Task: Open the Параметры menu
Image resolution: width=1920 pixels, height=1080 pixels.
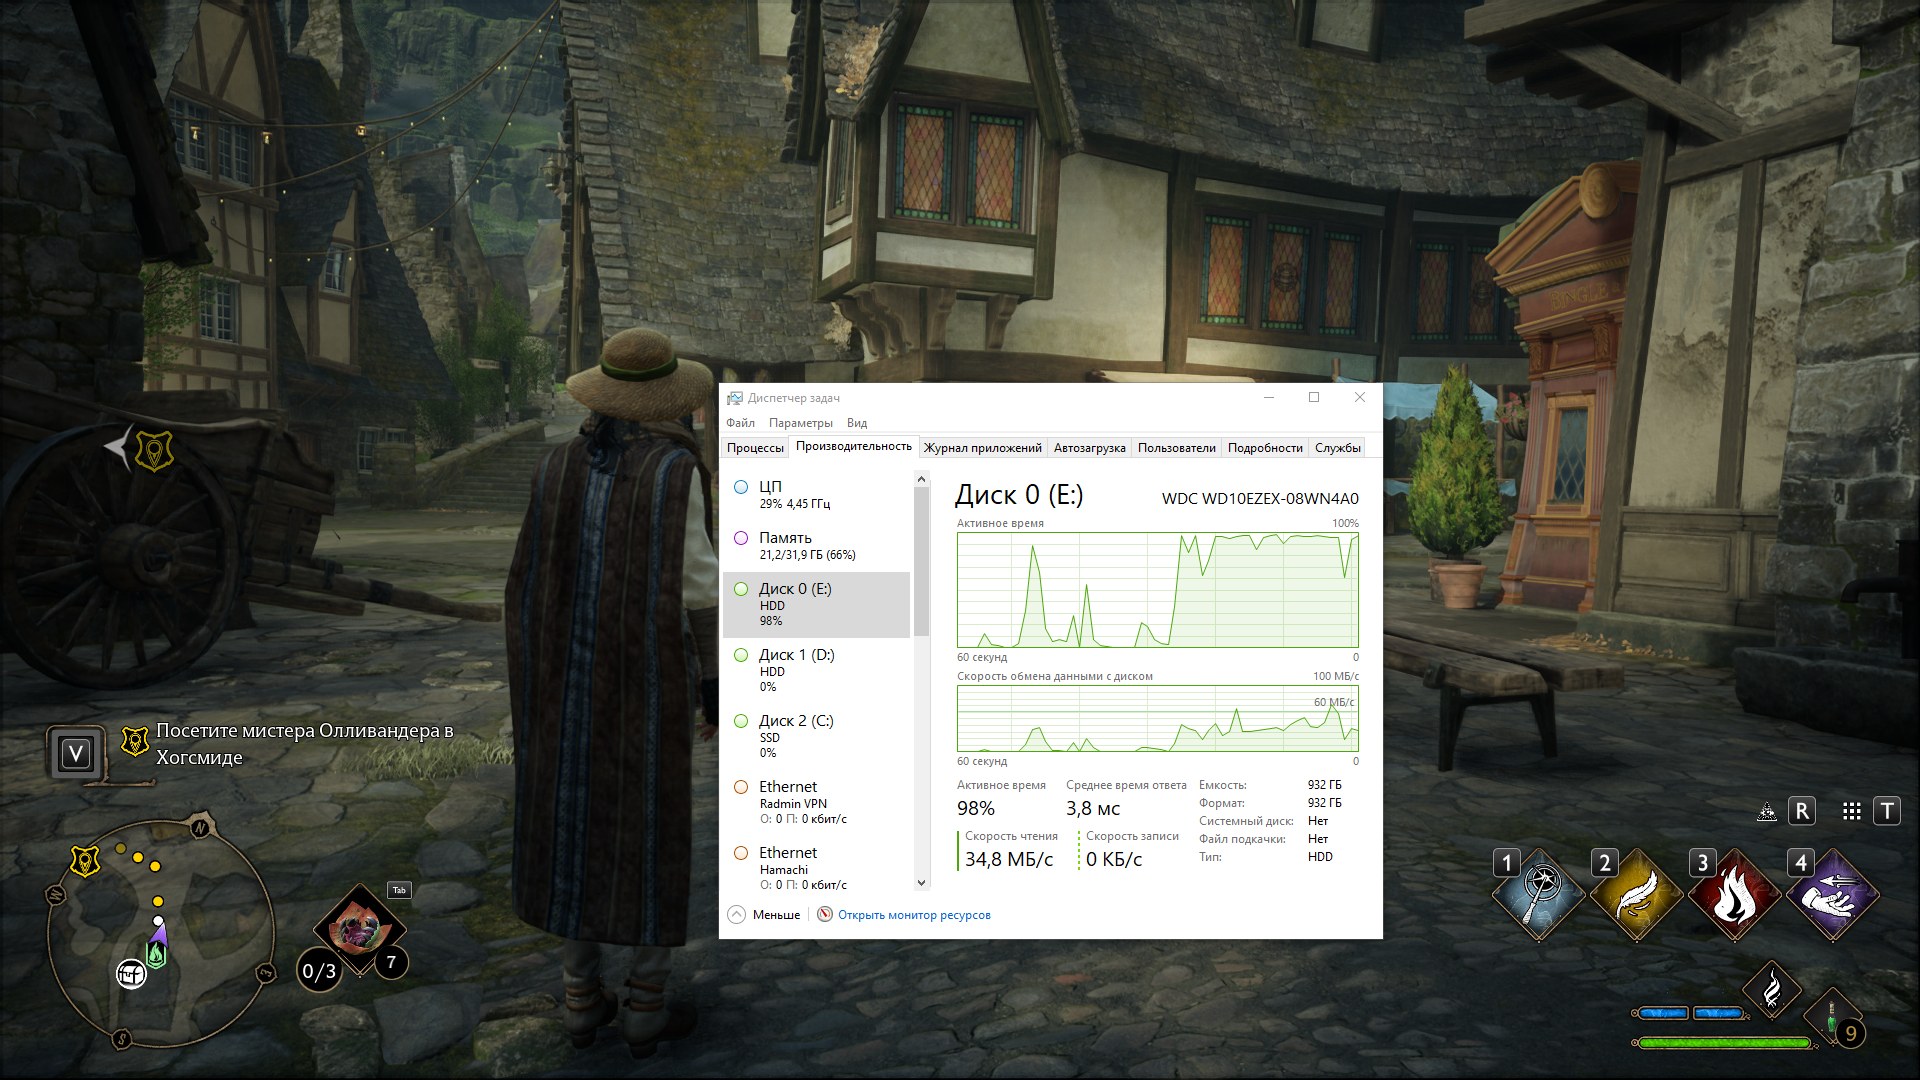Action: 800,423
